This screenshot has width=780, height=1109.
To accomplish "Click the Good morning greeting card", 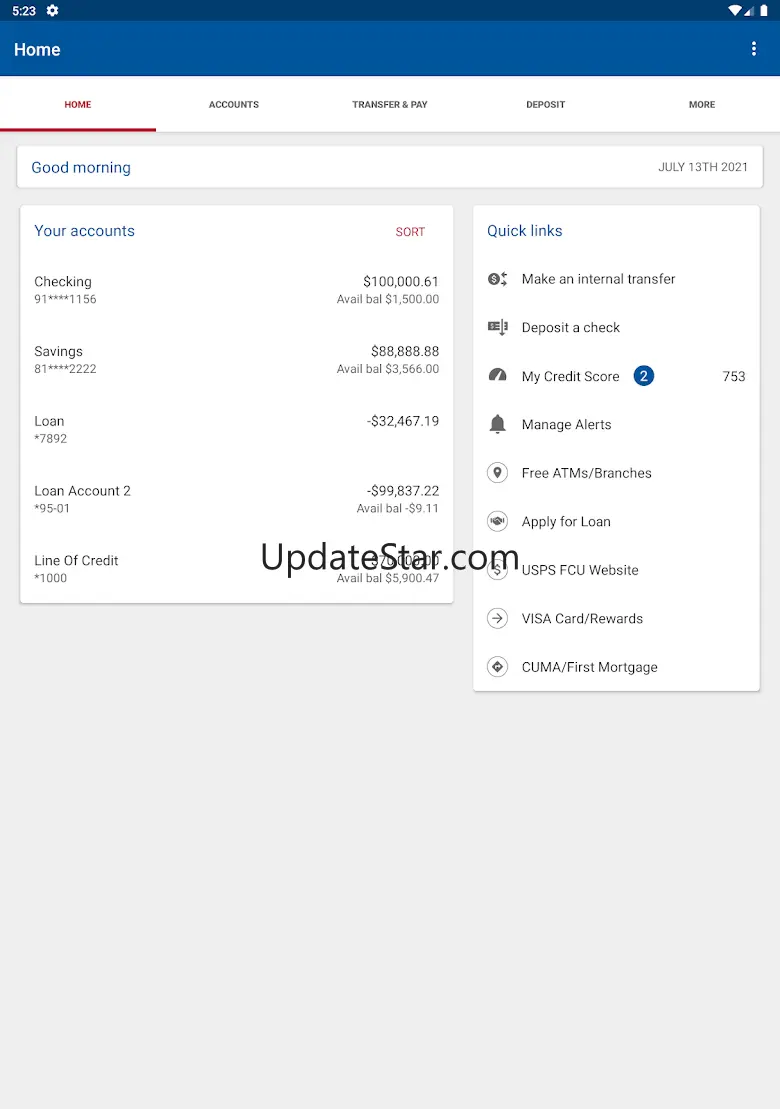I will (390, 167).
